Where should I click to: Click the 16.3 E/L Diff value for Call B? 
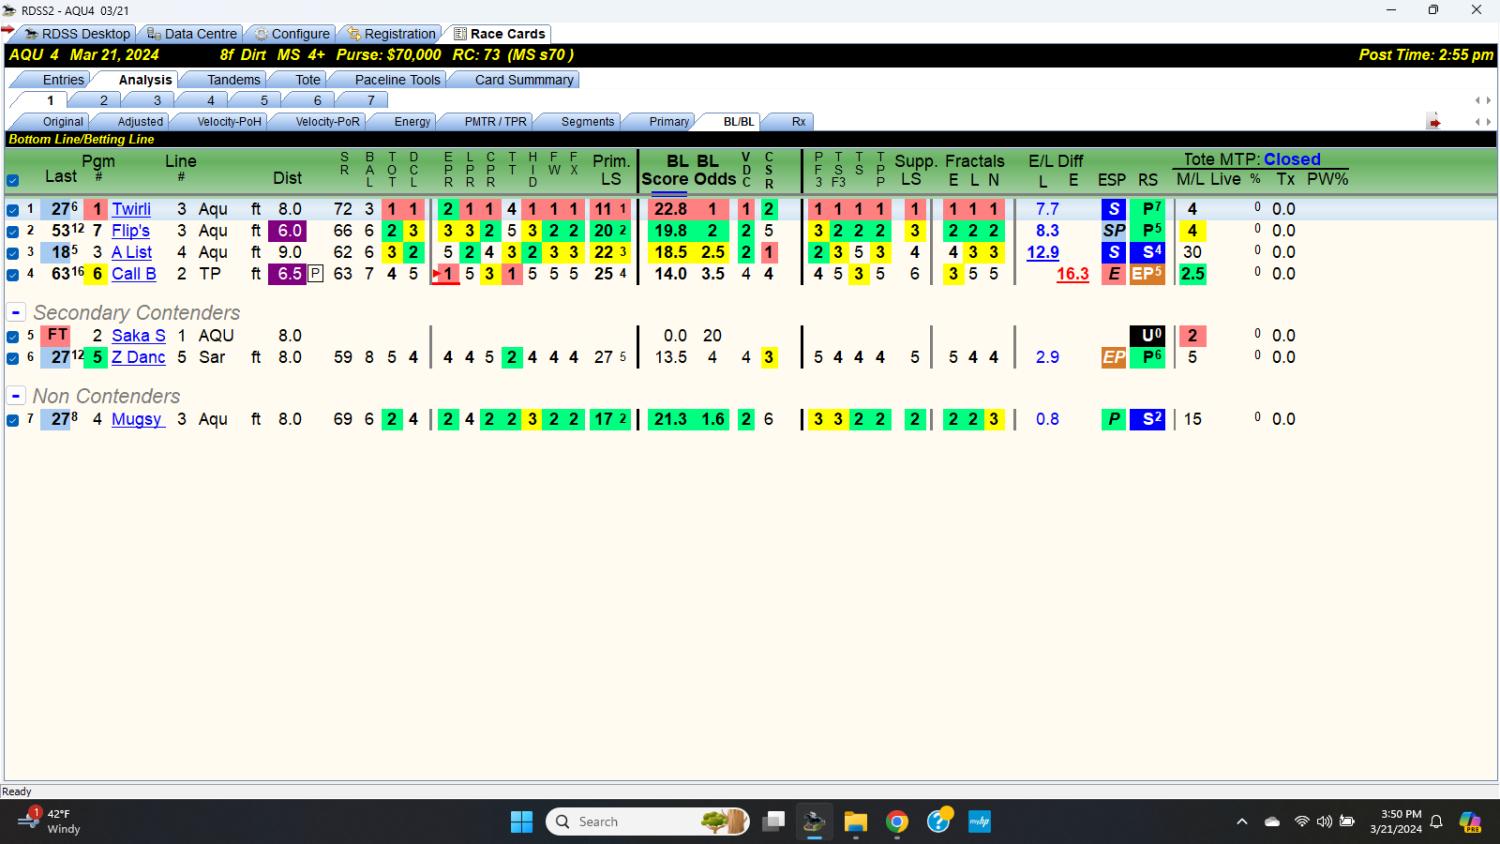[x=1072, y=274]
